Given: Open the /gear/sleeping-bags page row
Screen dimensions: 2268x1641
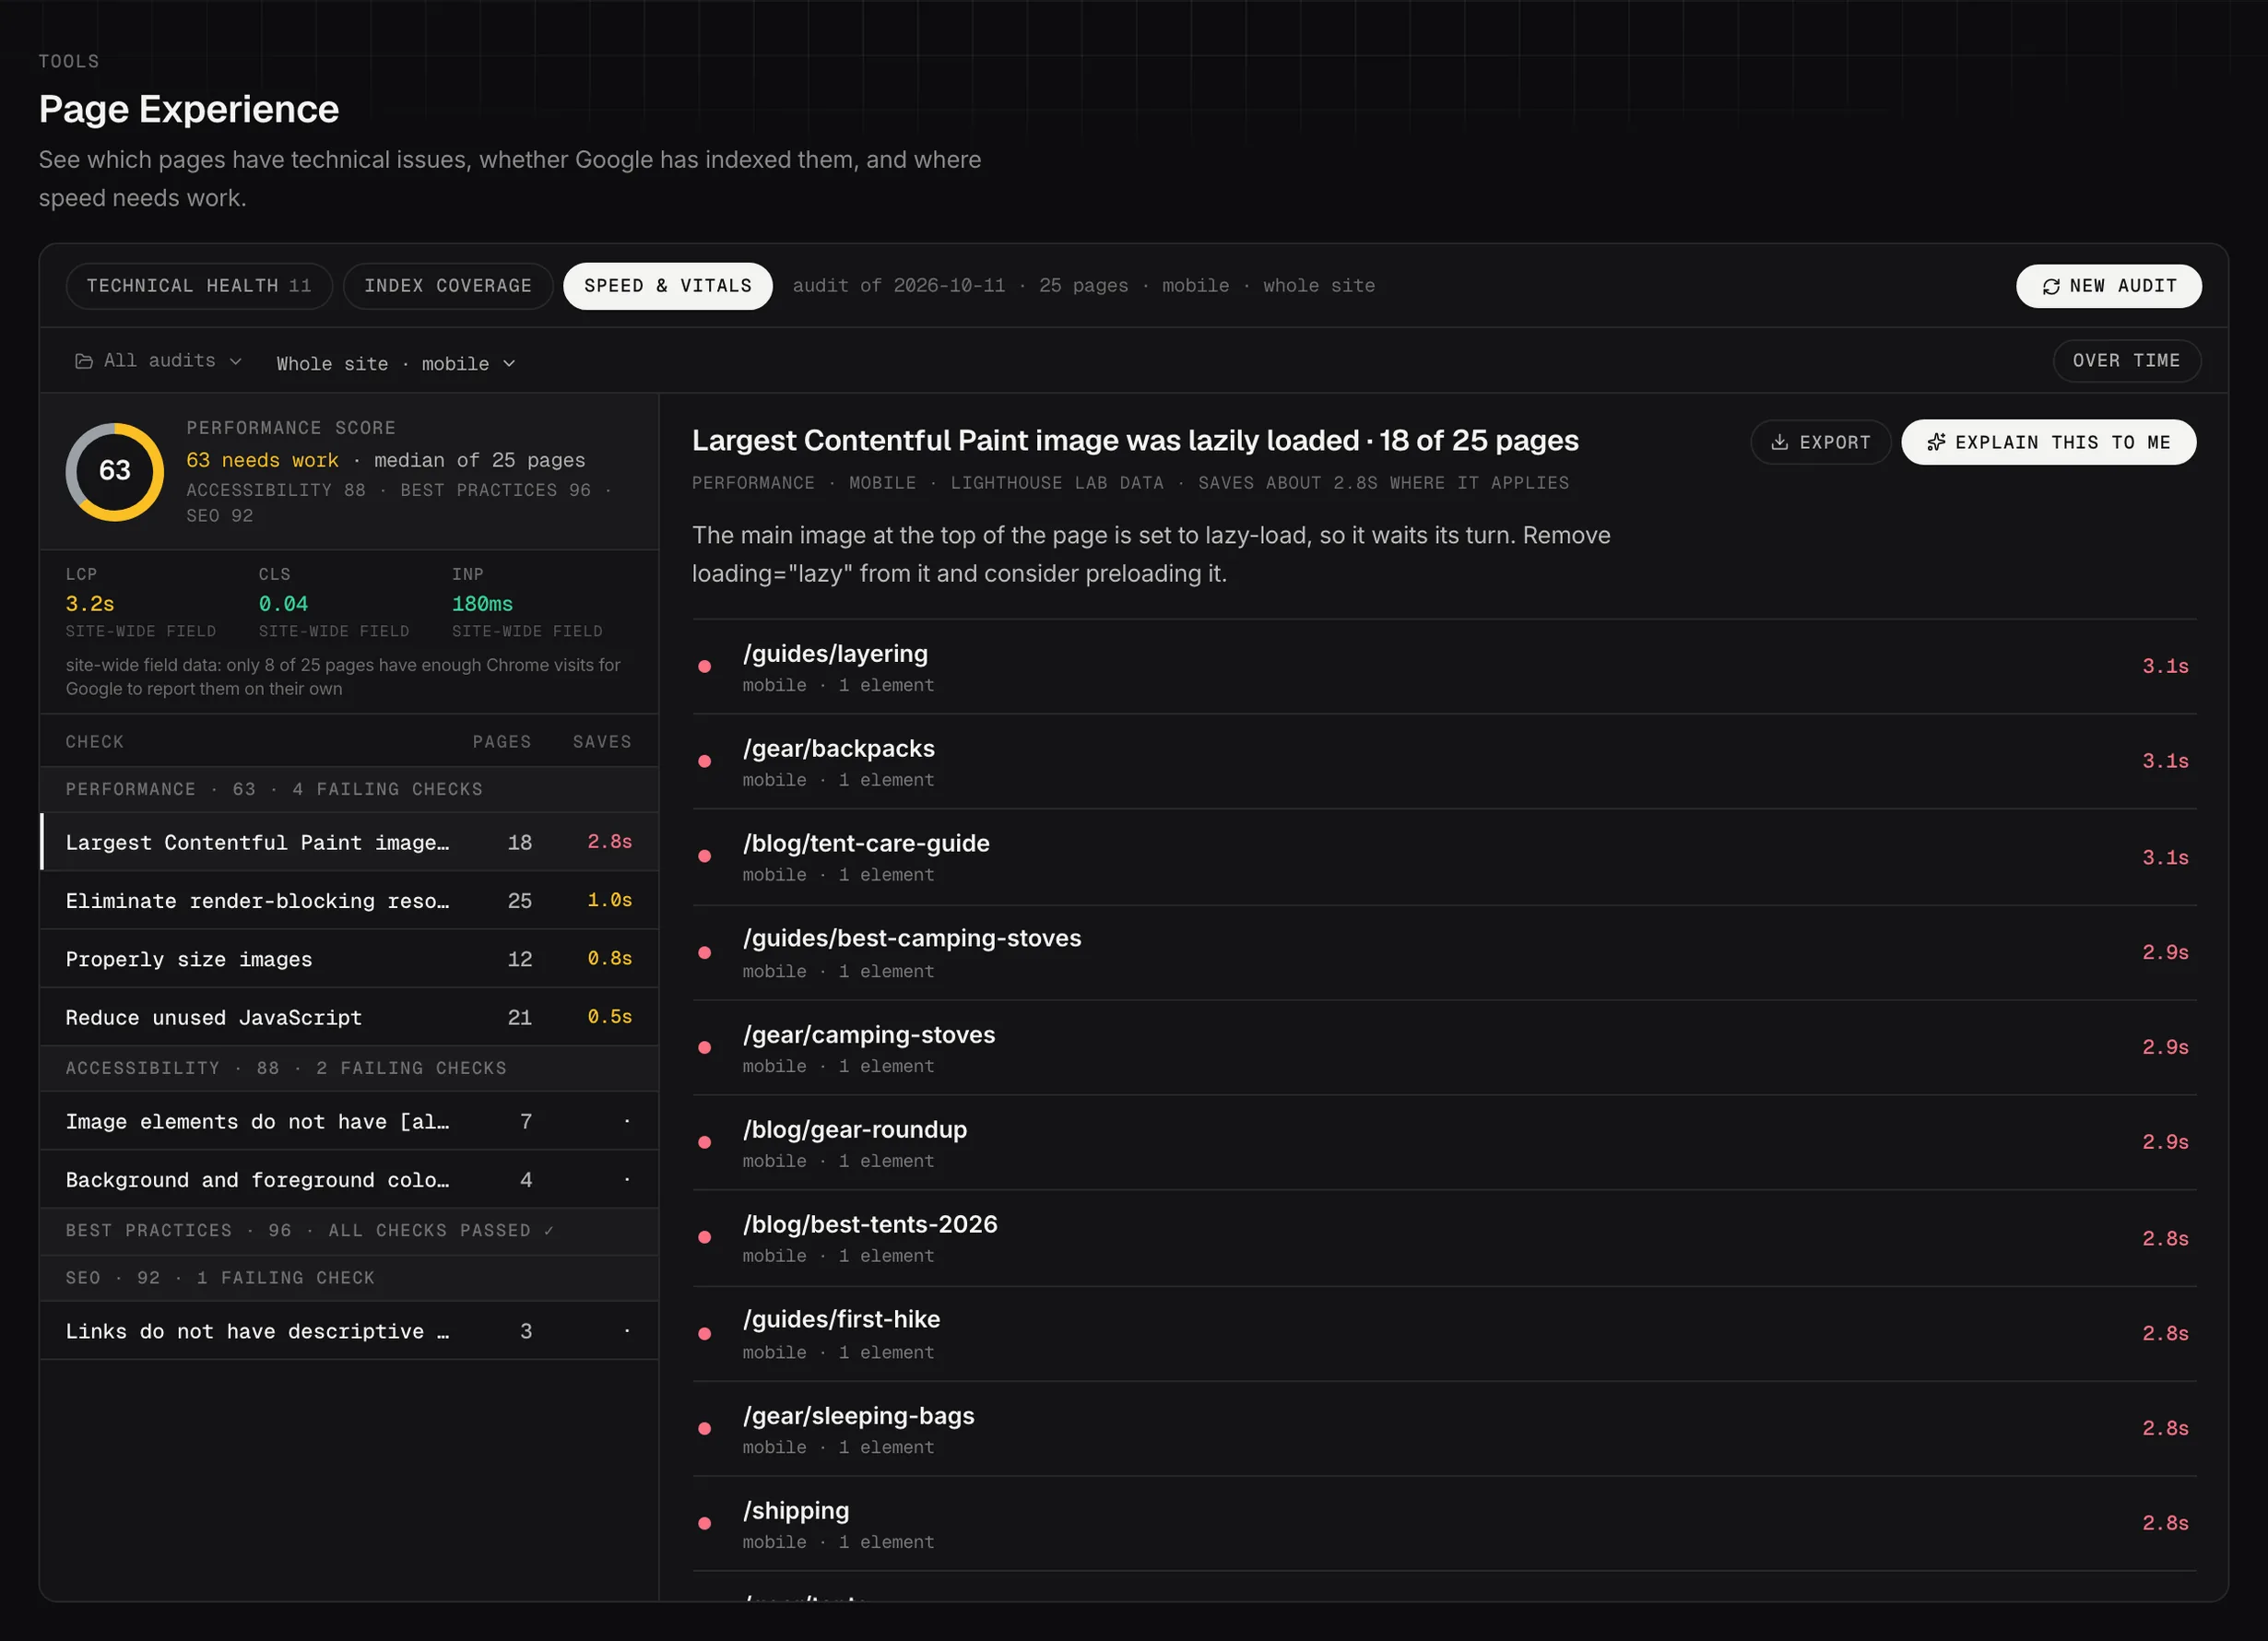Looking at the screenshot, I should point(1444,1429).
